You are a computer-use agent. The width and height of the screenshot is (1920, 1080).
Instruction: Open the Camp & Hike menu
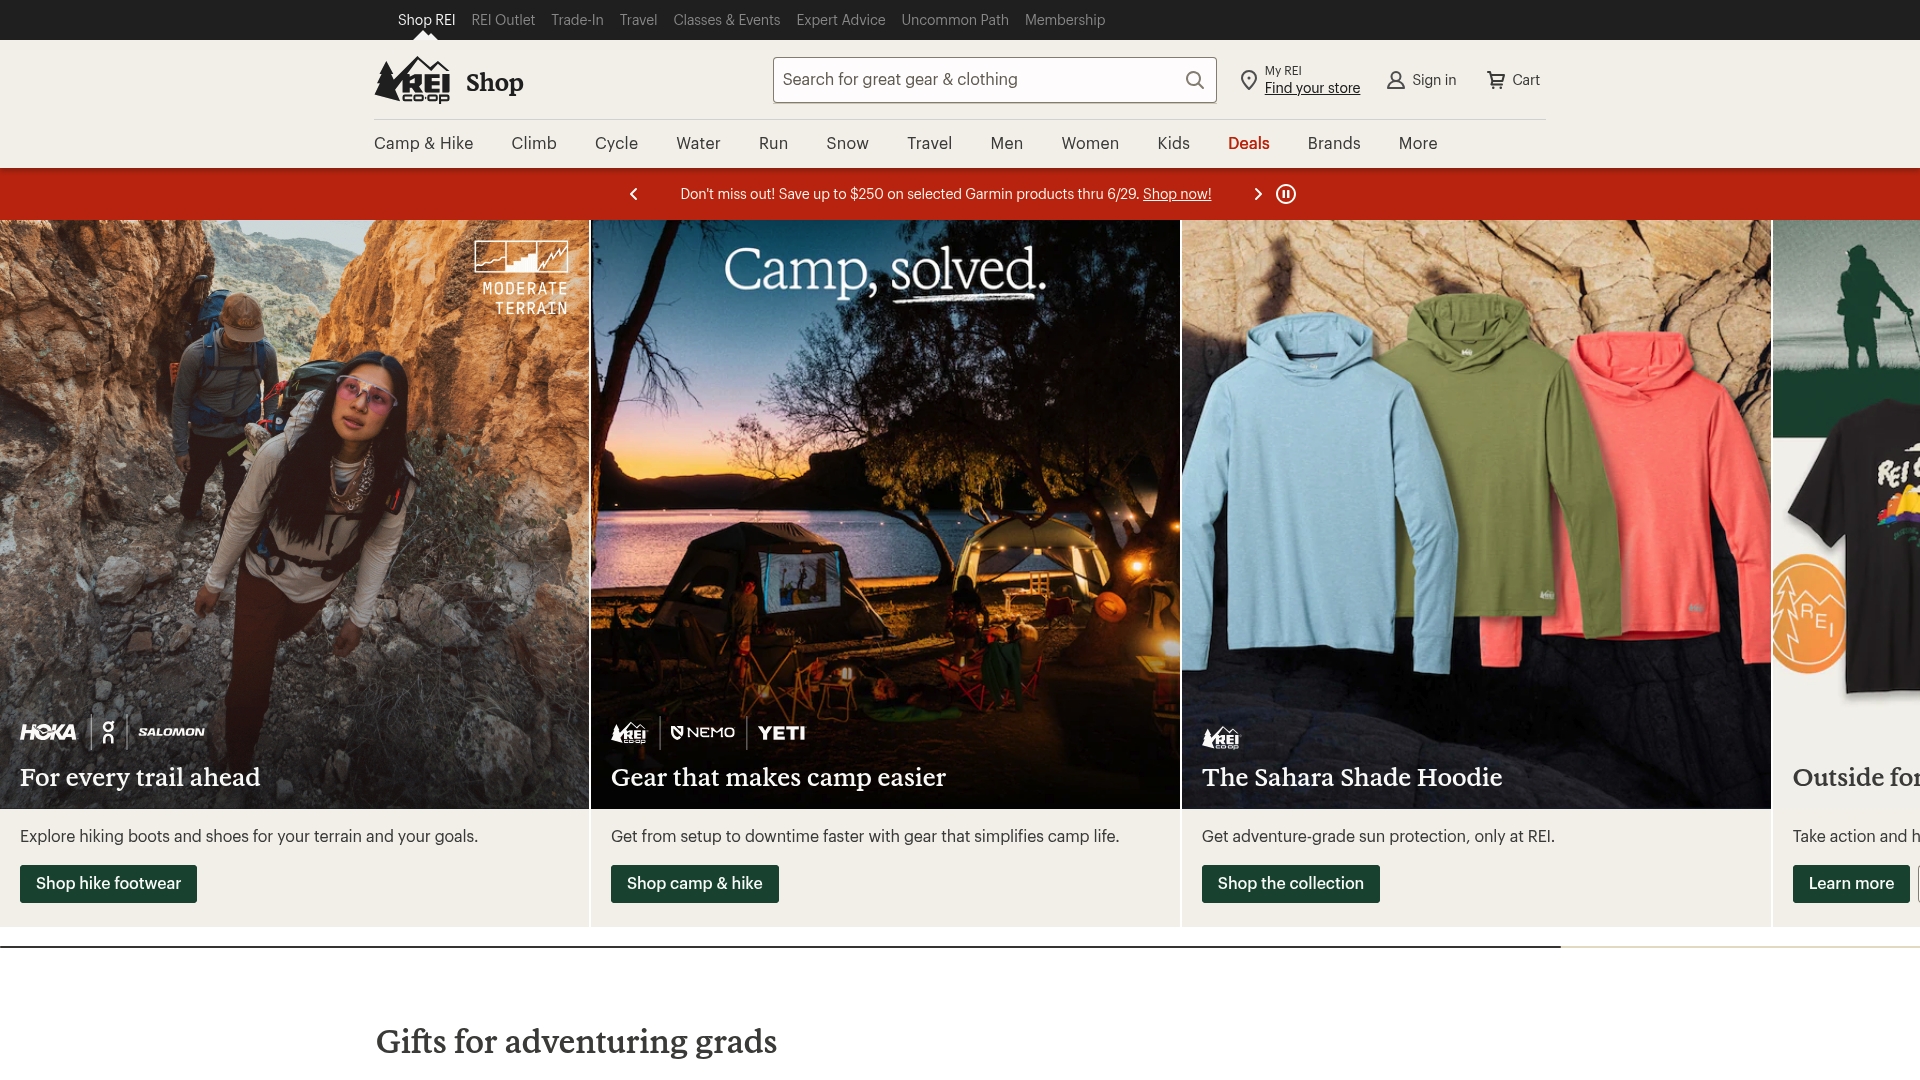[424, 143]
